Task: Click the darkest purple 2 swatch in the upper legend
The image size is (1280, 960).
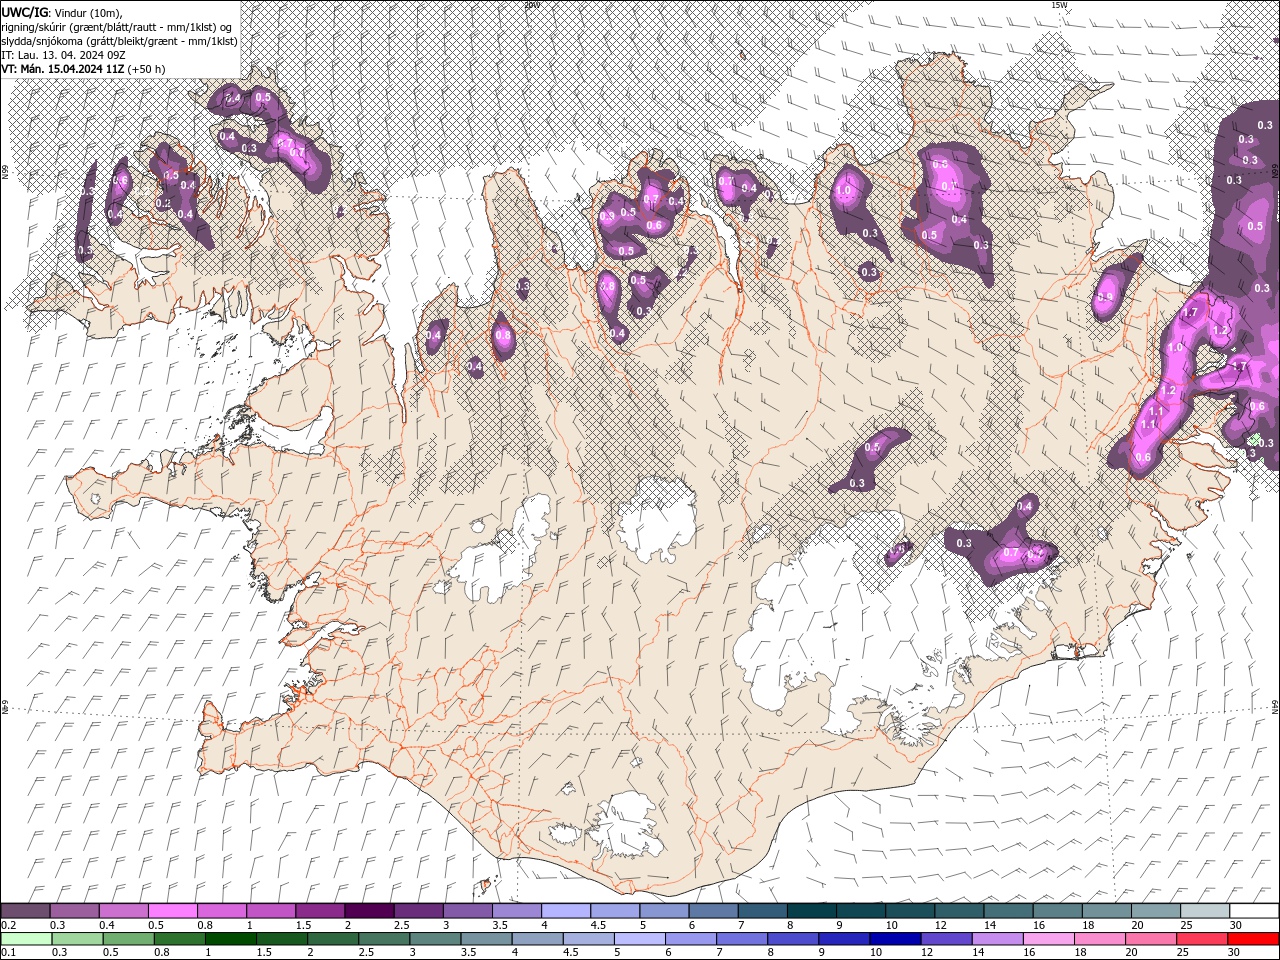Action: pos(368,911)
